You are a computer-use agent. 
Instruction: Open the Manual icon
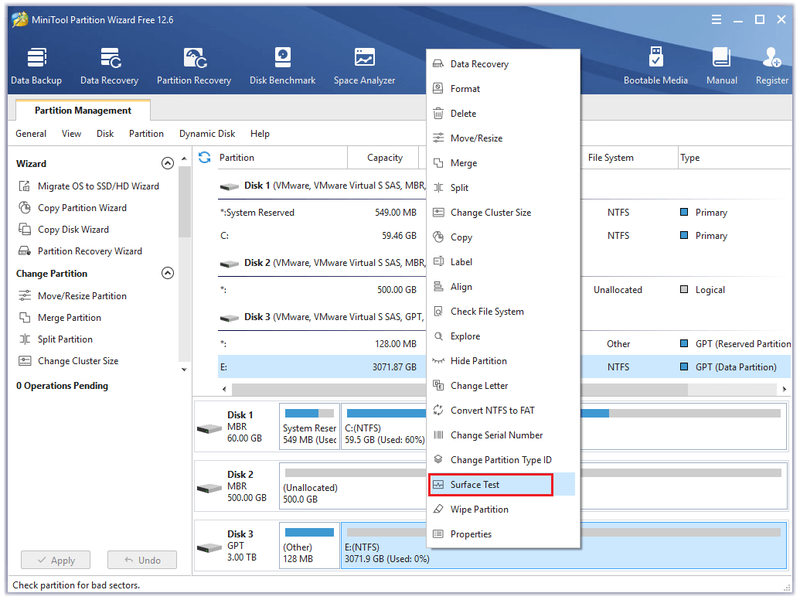pyautogui.click(x=721, y=66)
